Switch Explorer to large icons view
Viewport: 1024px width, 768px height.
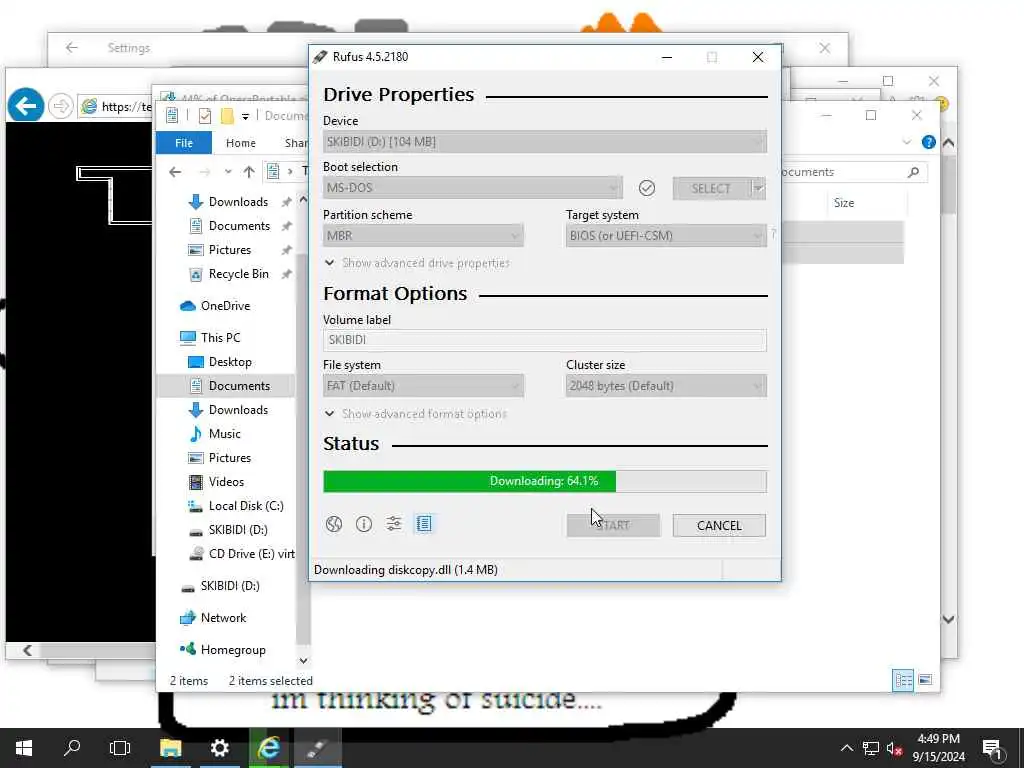click(925, 680)
